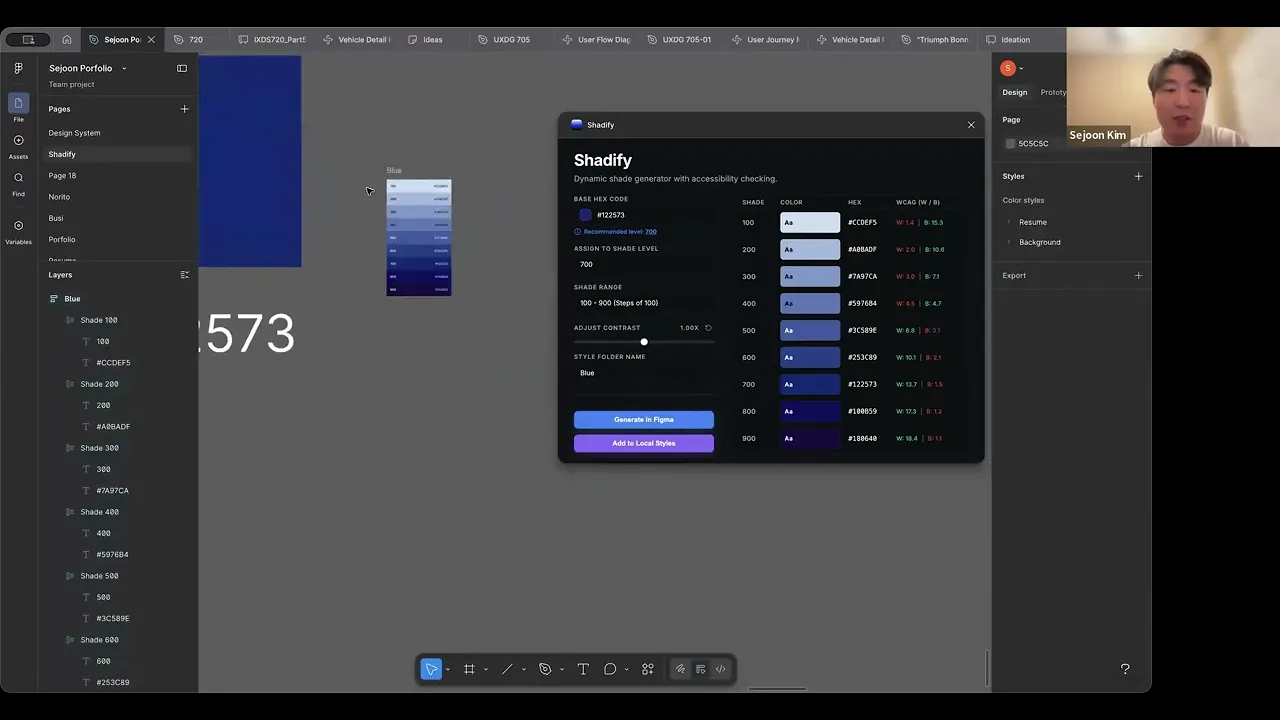Toggle the left sidebar collapse icon
Image resolution: width=1280 pixels, height=720 pixels.
182,68
